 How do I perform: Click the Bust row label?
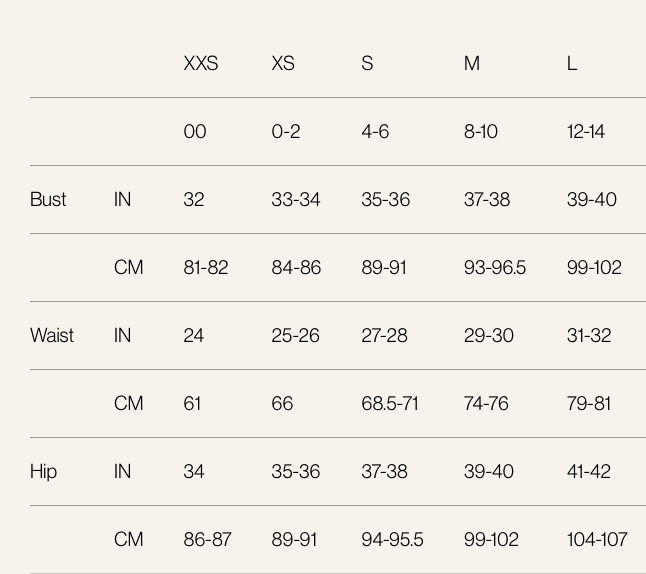pyautogui.click(x=48, y=199)
